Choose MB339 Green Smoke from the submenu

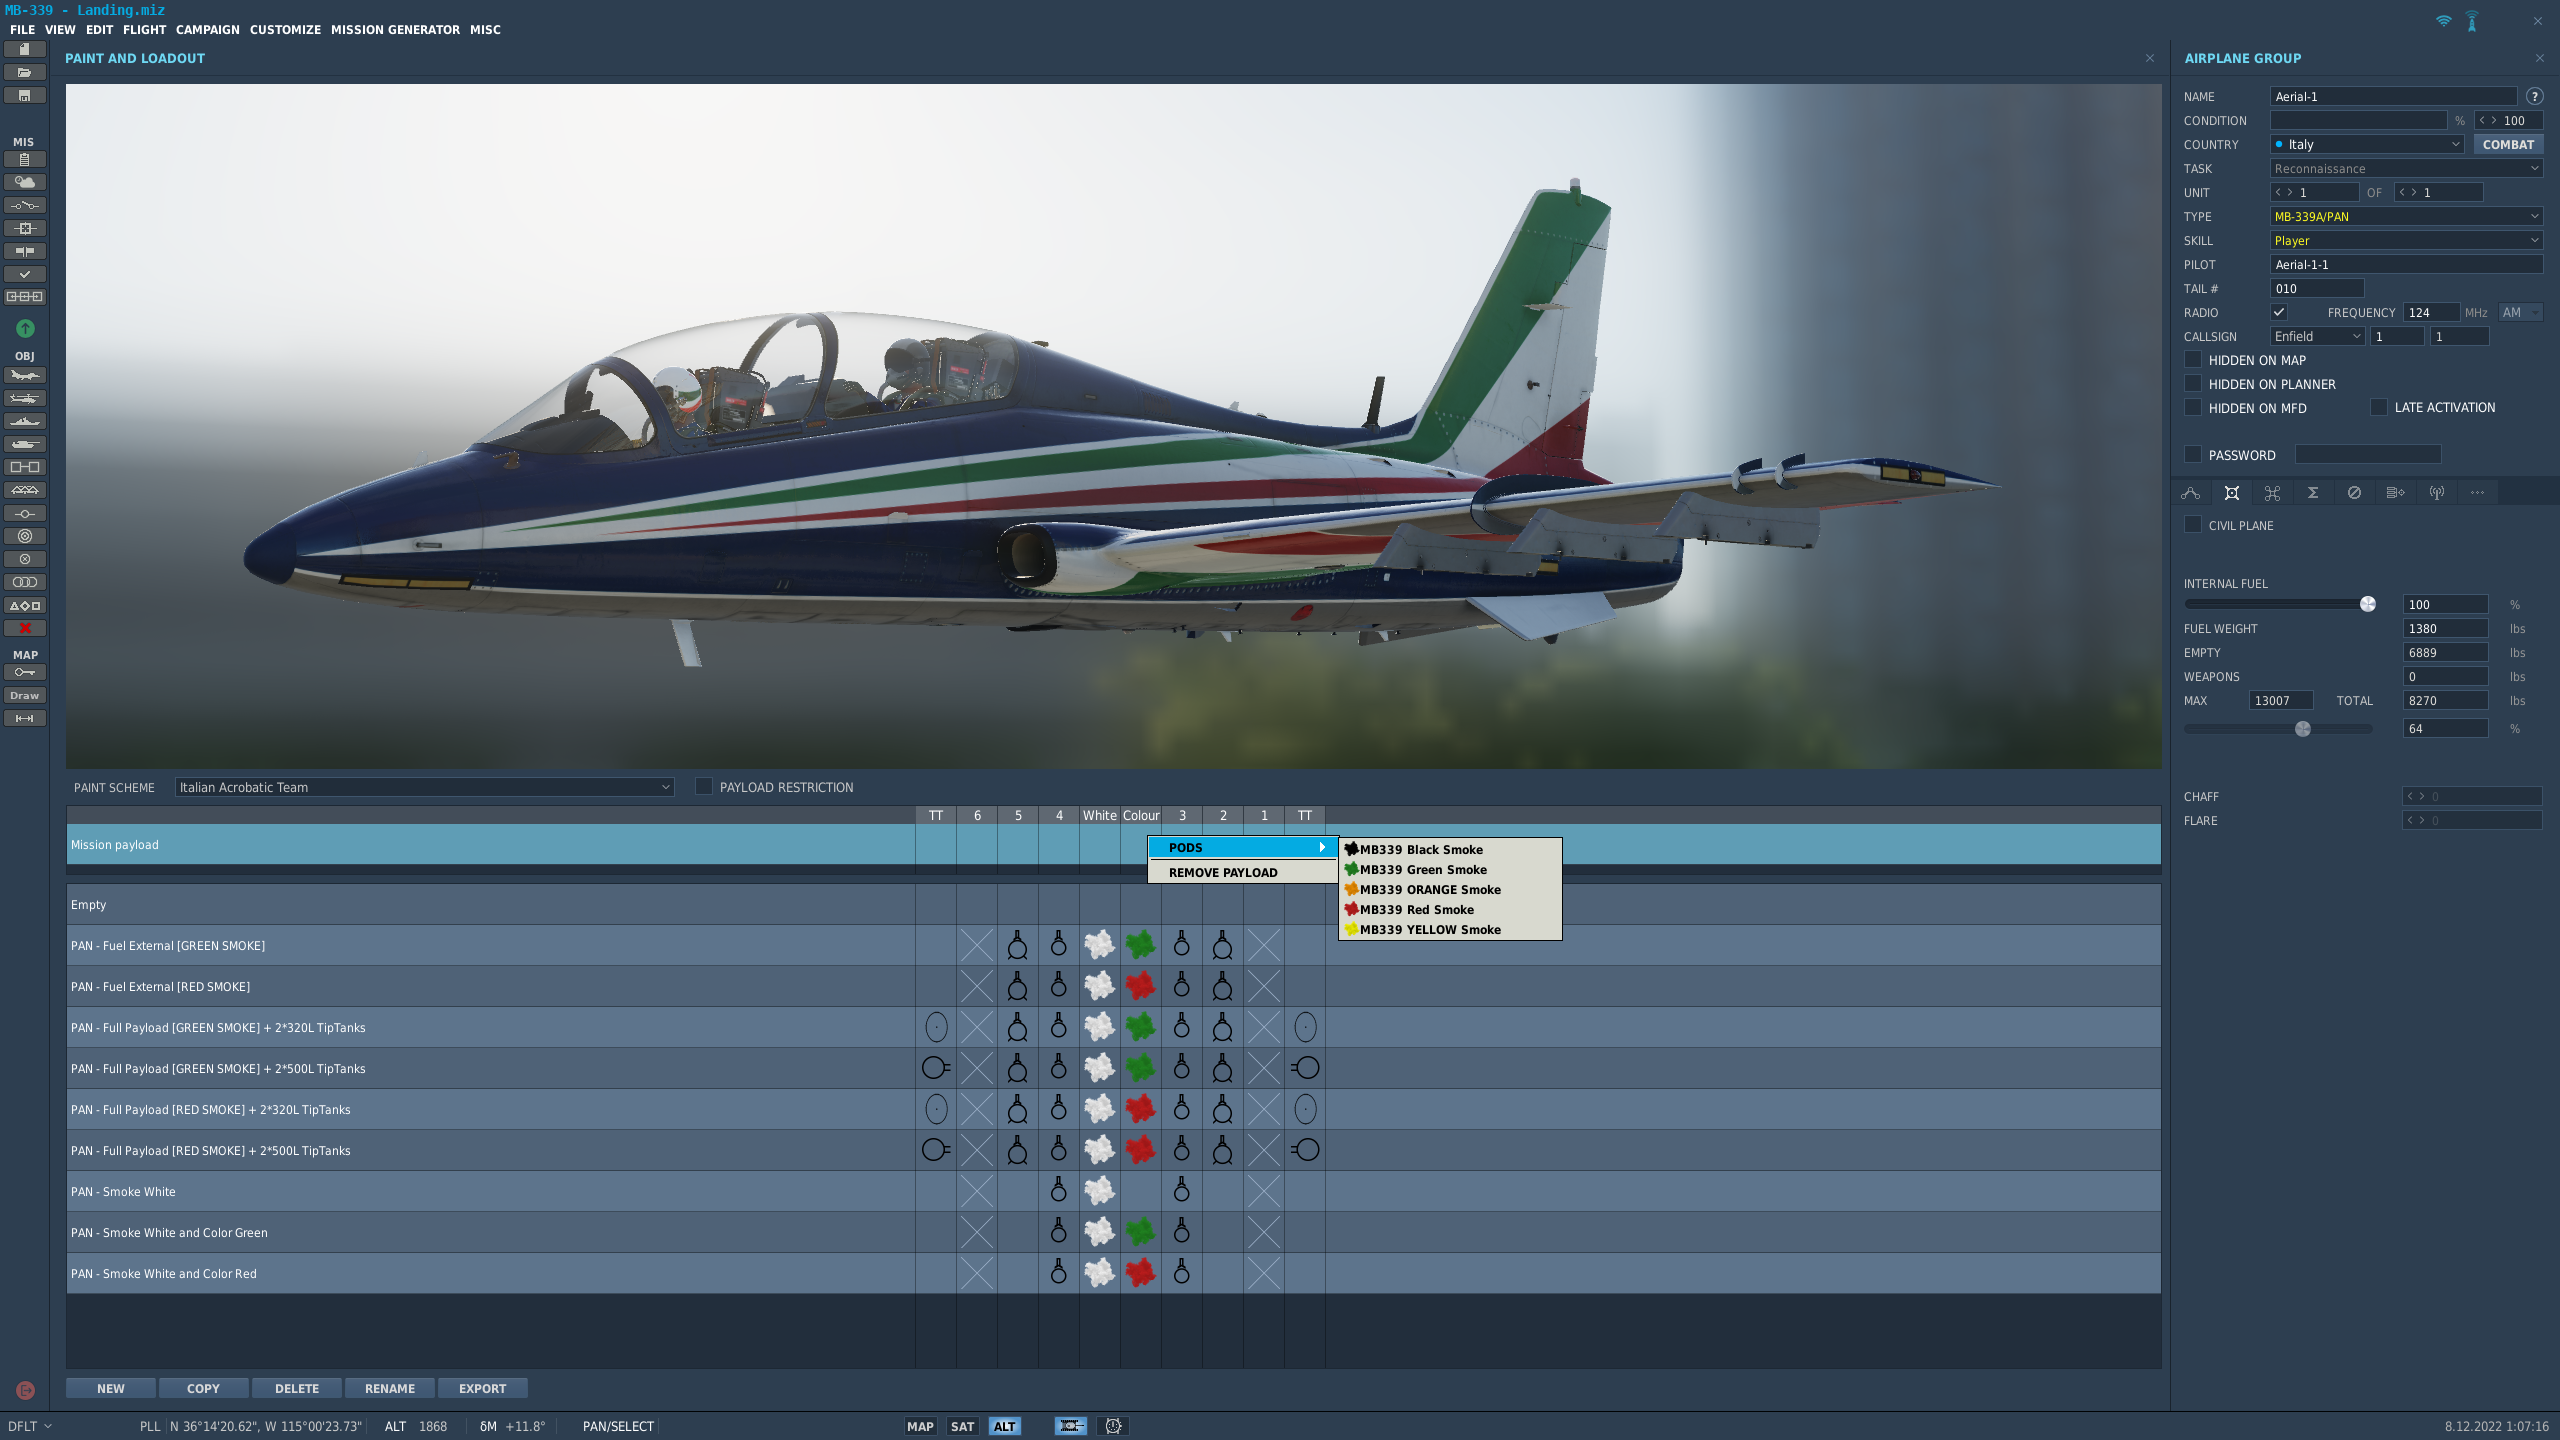click(1422, 869)
